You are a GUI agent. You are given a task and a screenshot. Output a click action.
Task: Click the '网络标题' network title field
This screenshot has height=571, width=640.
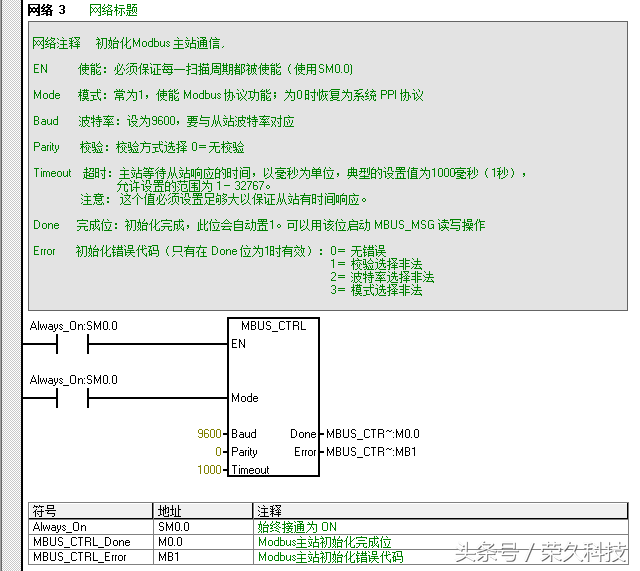[x=113, y=10]
